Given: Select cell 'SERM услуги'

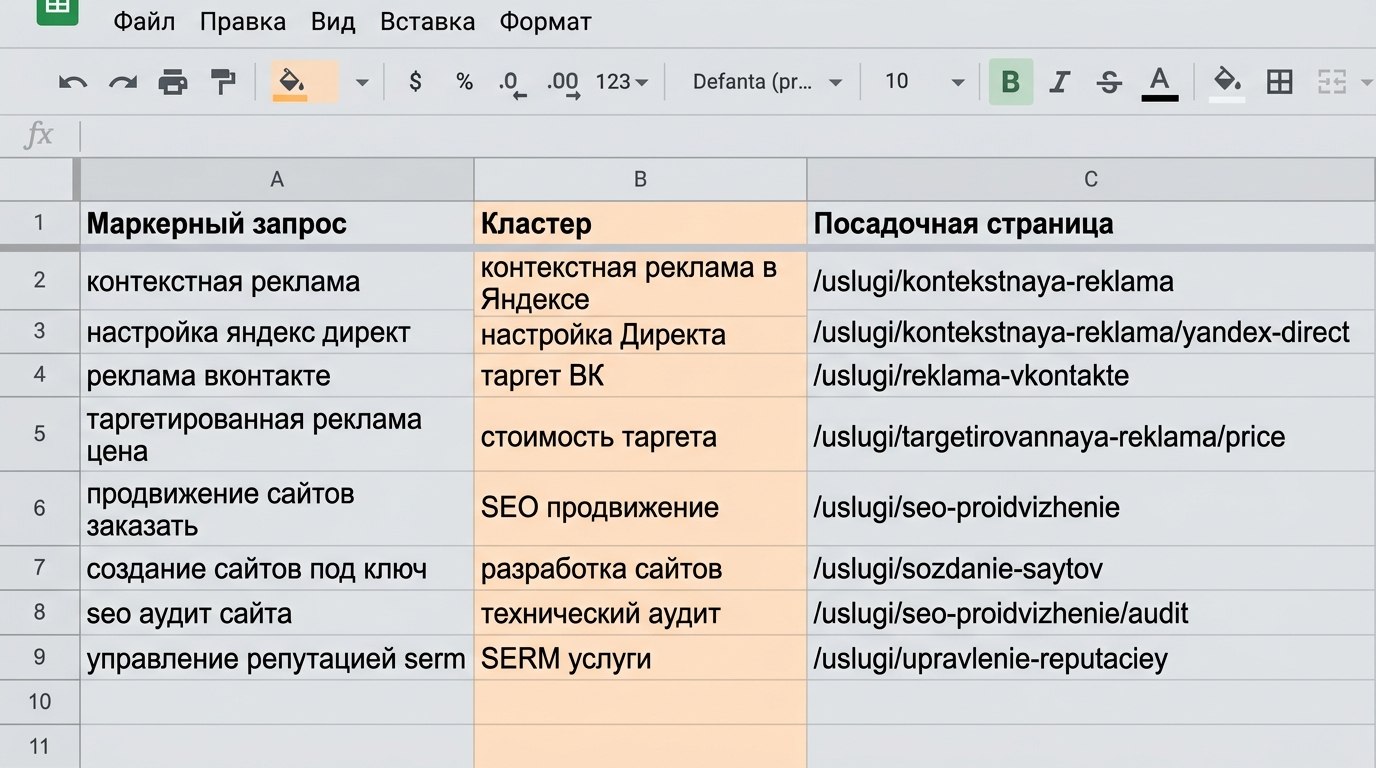Looking at the screenshot, I should [x=640, y=658].
